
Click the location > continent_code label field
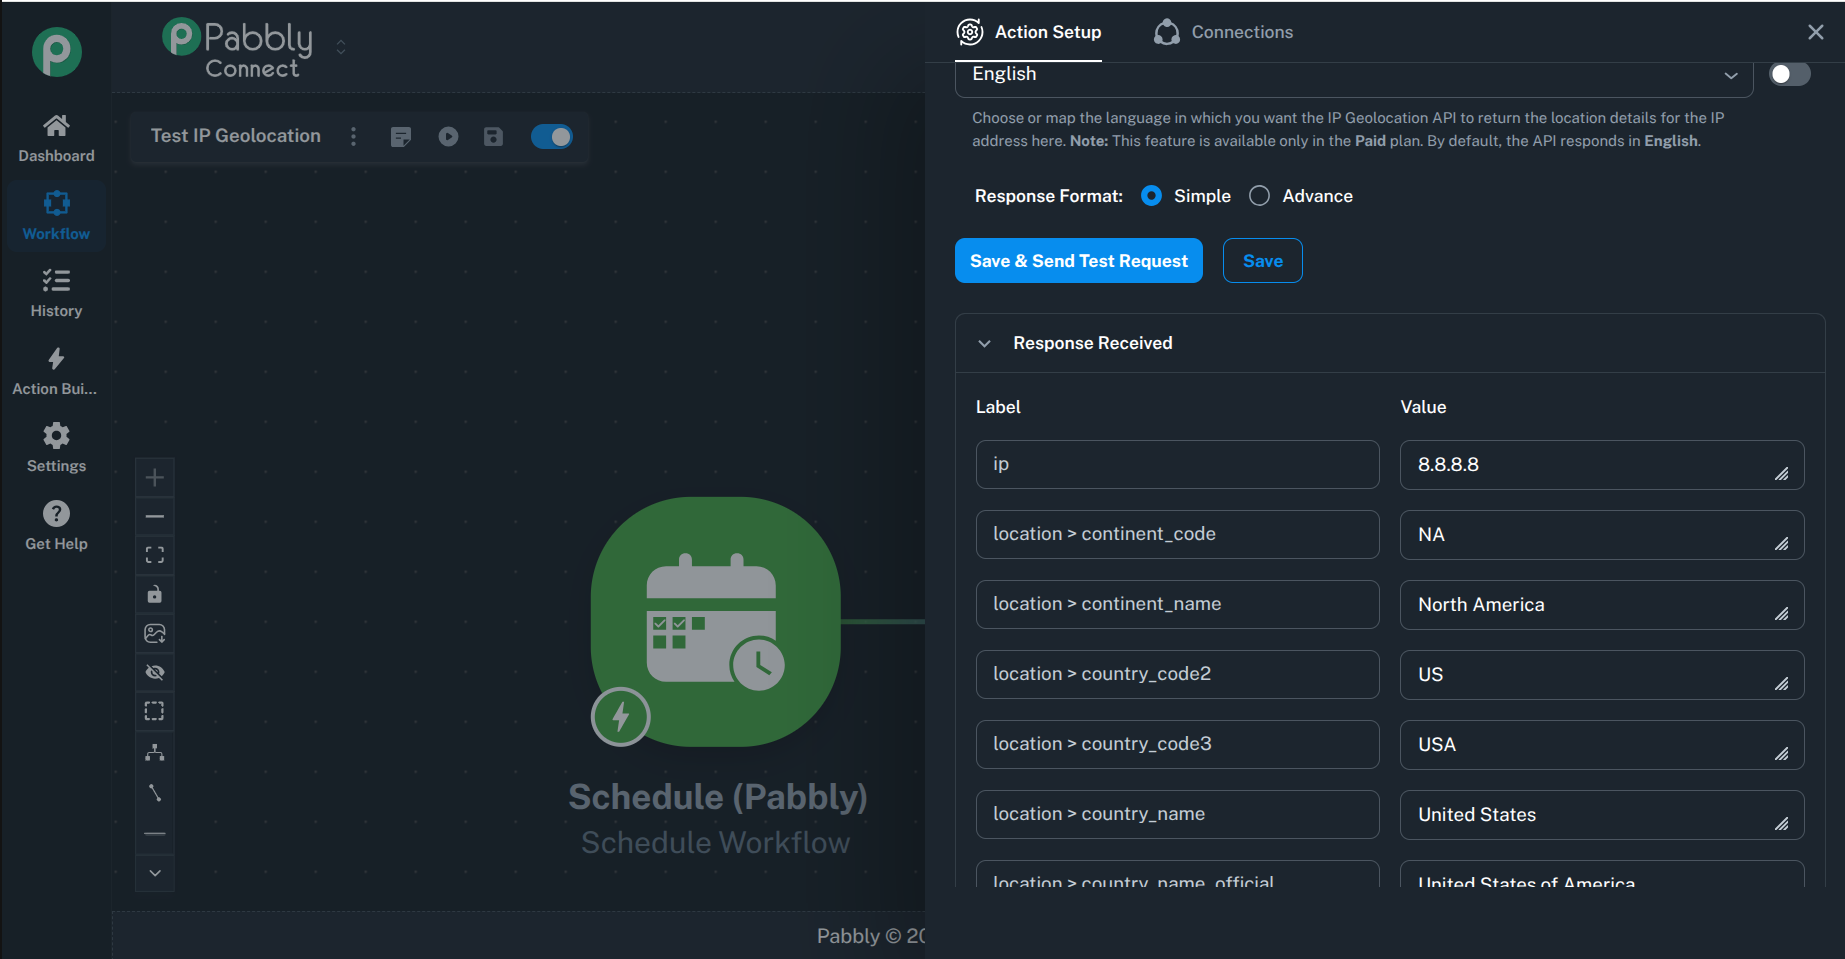click(x=1178, y=534)
